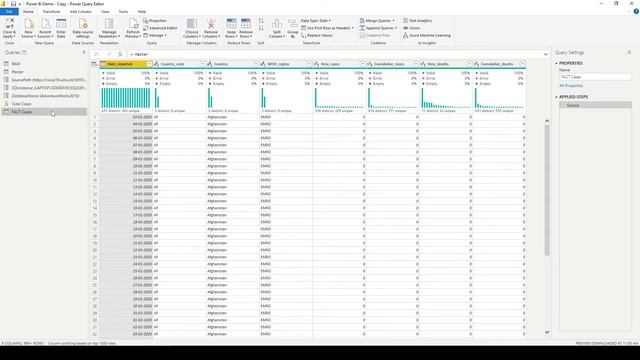Expand the formula bar chevron
Viewport: 640px width, 360px height.
[x=546, y=54]
